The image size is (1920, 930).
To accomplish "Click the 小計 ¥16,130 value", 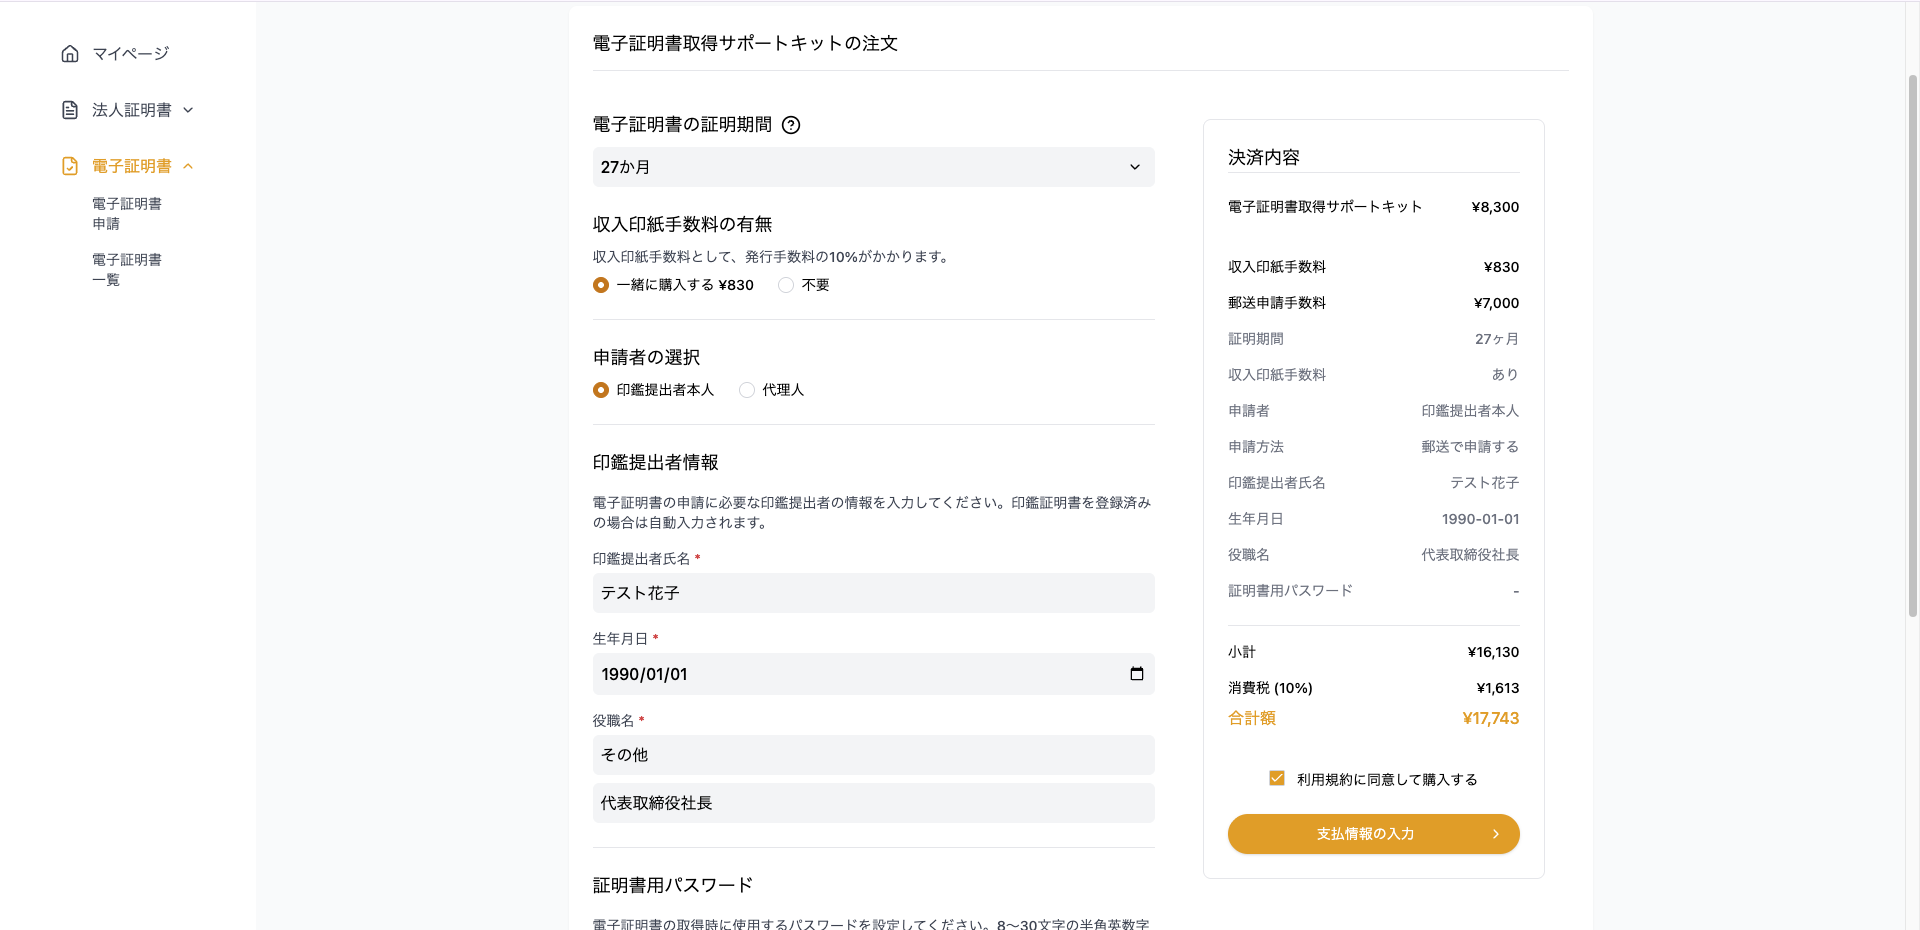I will tap(1493, 652).
